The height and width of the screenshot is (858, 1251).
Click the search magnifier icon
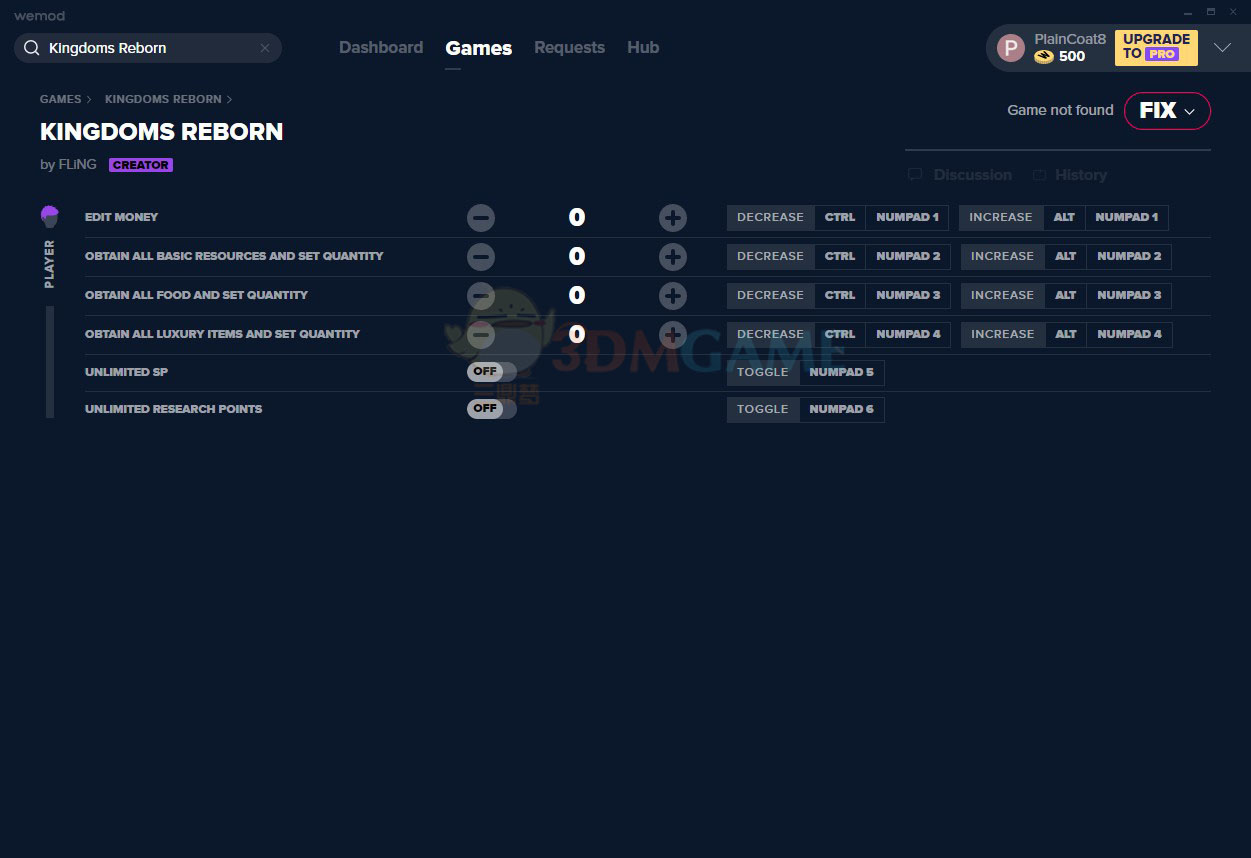(32, 48)
